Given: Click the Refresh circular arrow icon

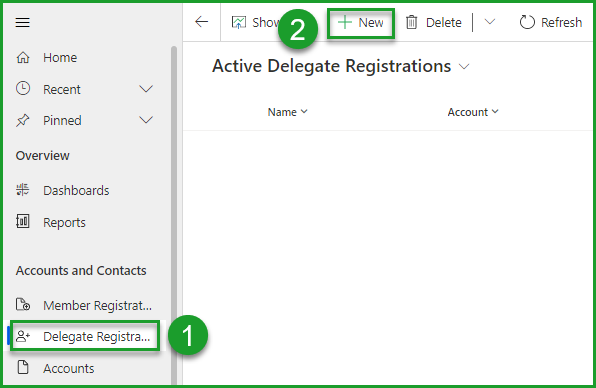Looking at the screenshot, I should 527,22.
